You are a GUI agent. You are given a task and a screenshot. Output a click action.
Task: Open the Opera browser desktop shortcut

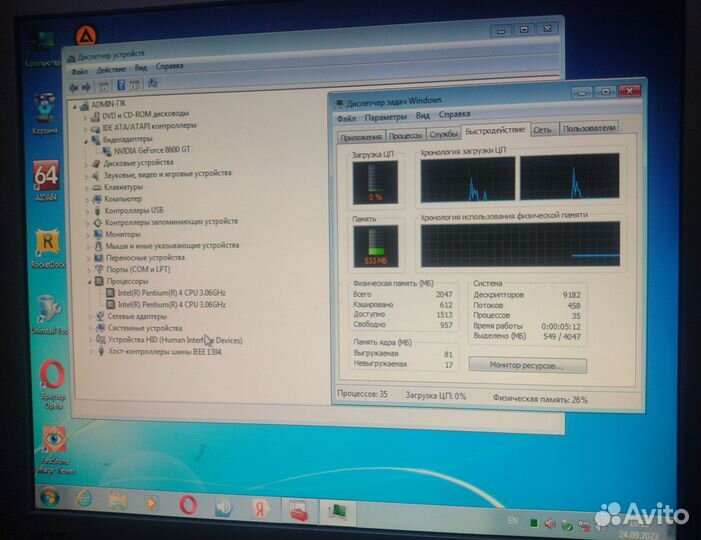(x=52, y=384)
